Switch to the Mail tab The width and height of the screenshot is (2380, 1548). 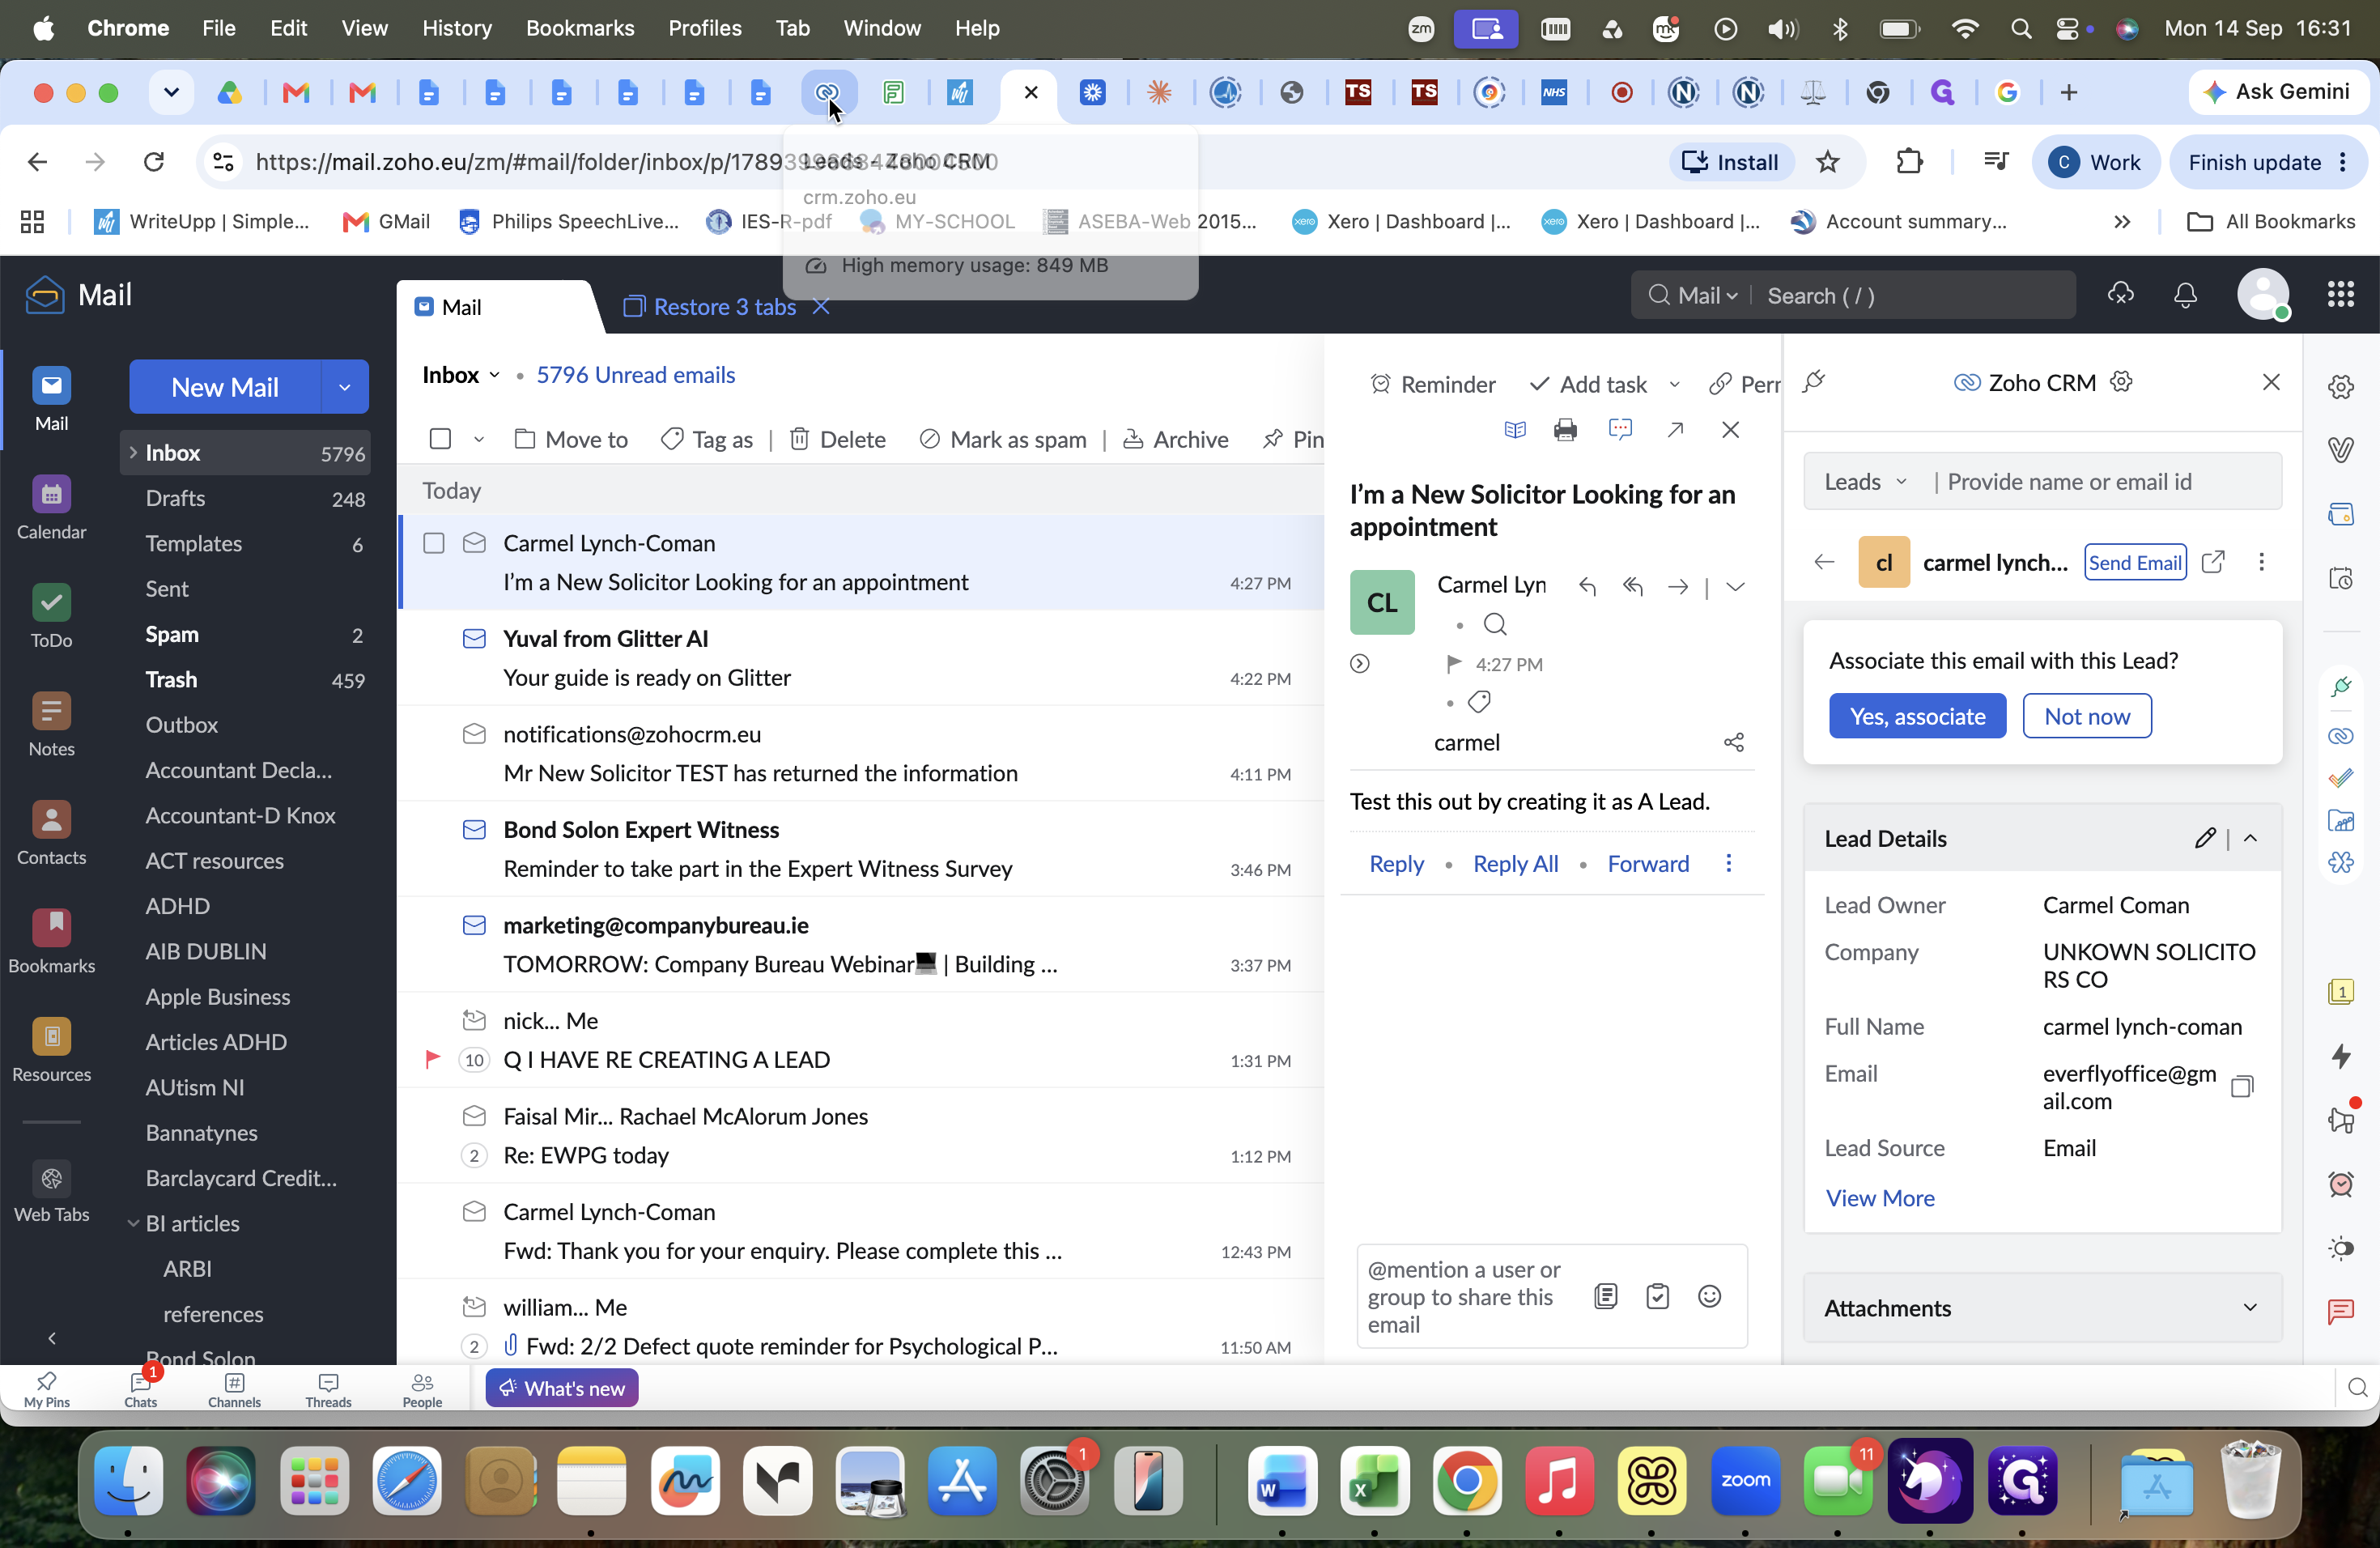click(x=461, y=307)
